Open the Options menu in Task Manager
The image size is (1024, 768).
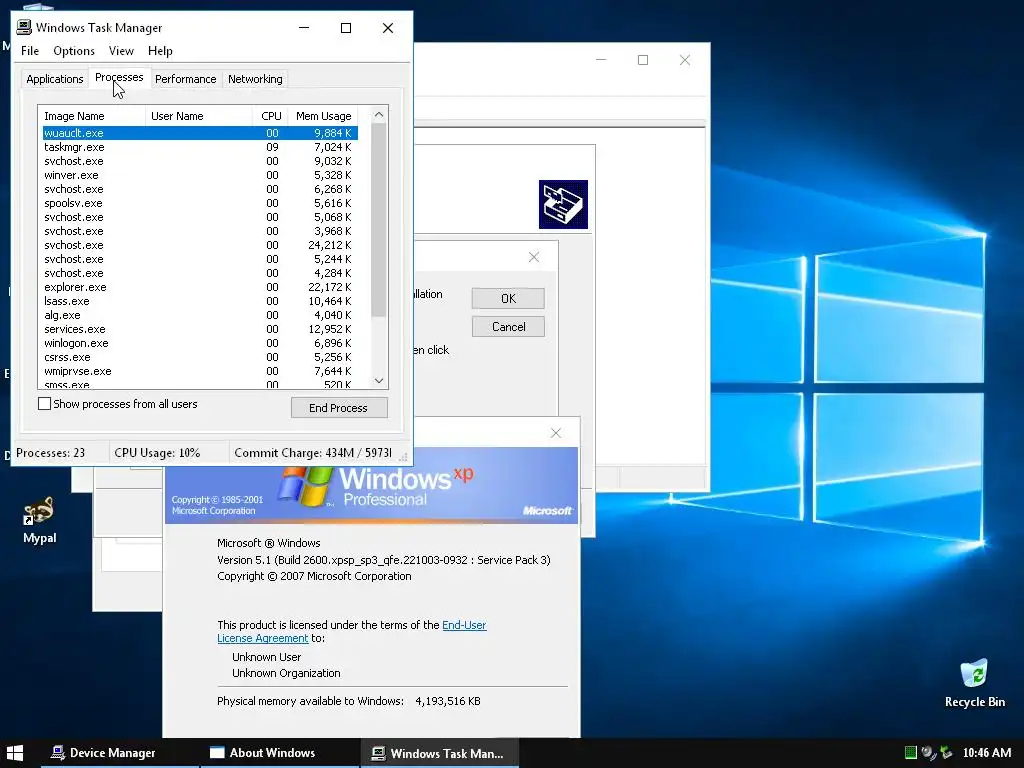tap(74, 51)
